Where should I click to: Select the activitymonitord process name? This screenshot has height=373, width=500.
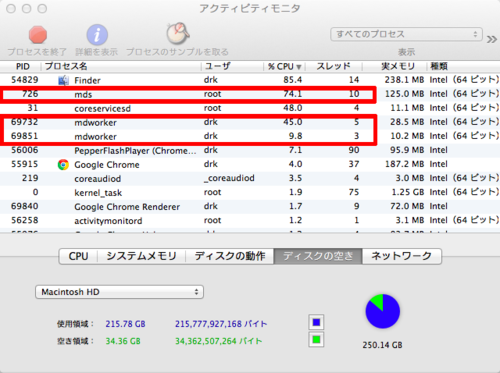tap(108, 221)
